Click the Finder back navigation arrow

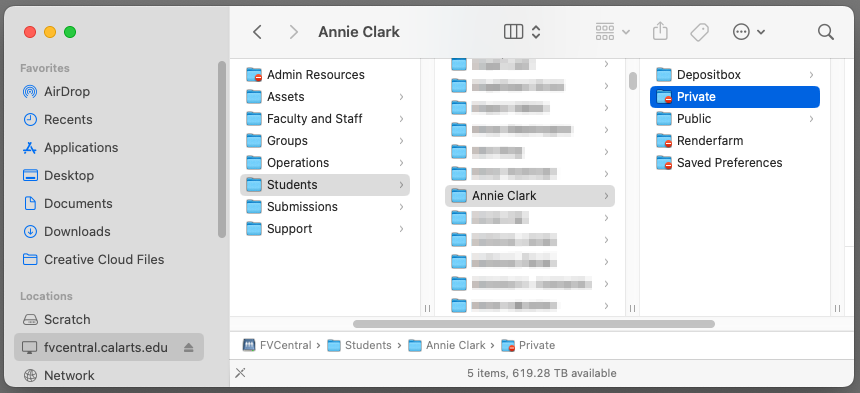pyautogui.click(x=257, y=32)
